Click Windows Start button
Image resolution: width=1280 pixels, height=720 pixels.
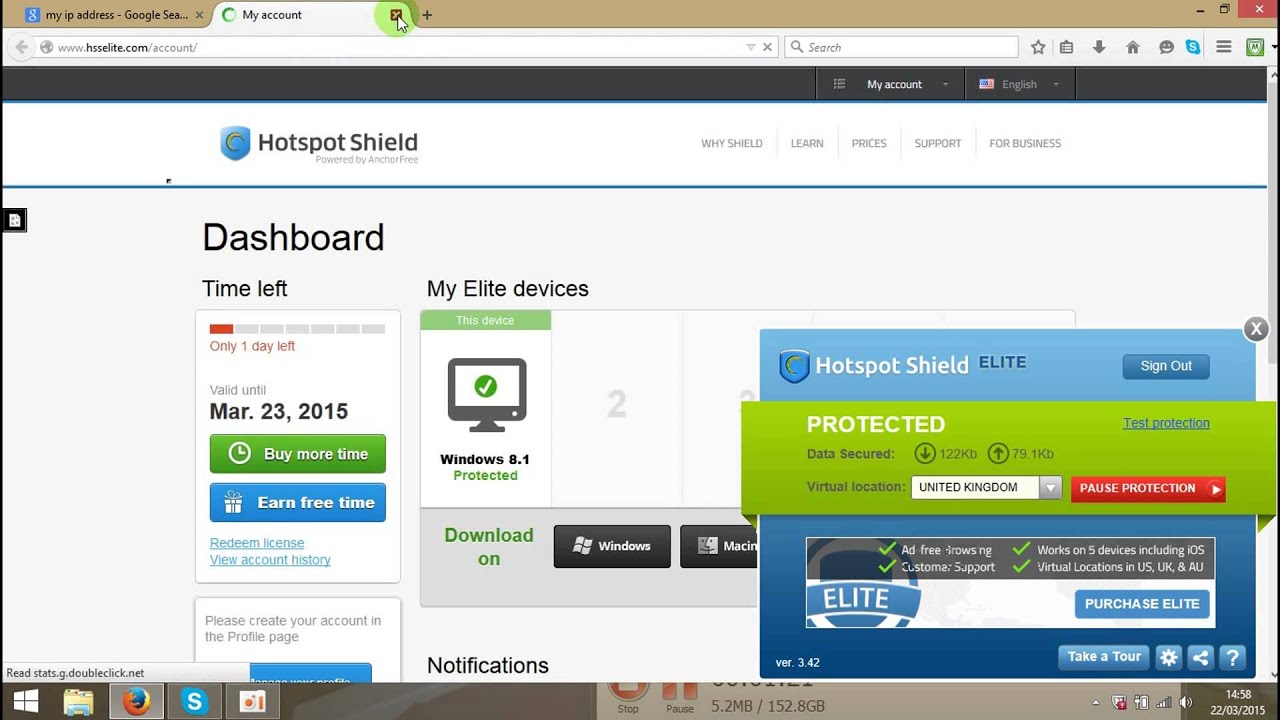[25, 703]
